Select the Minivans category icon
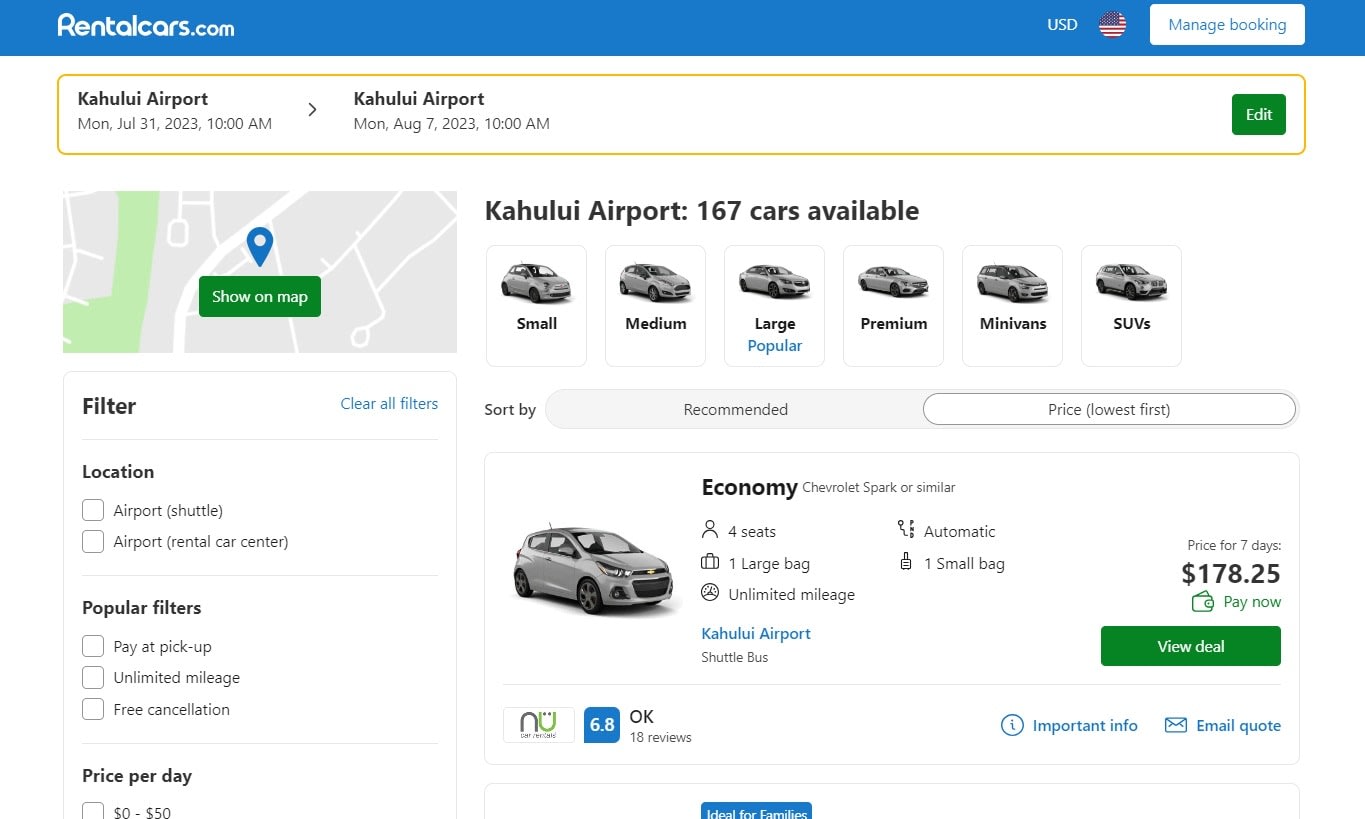The height and width of the screenshot is (819, 1365). [x=1012, y=282]
